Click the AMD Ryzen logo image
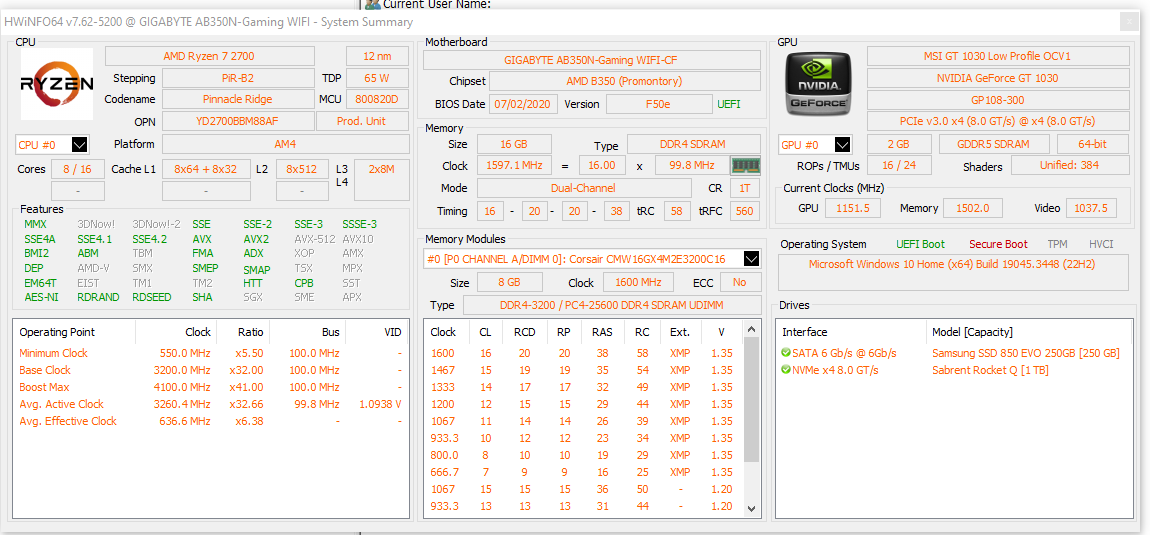This screenshot has width=1150, height=535. pyautogui.click(x=57, y=84)
